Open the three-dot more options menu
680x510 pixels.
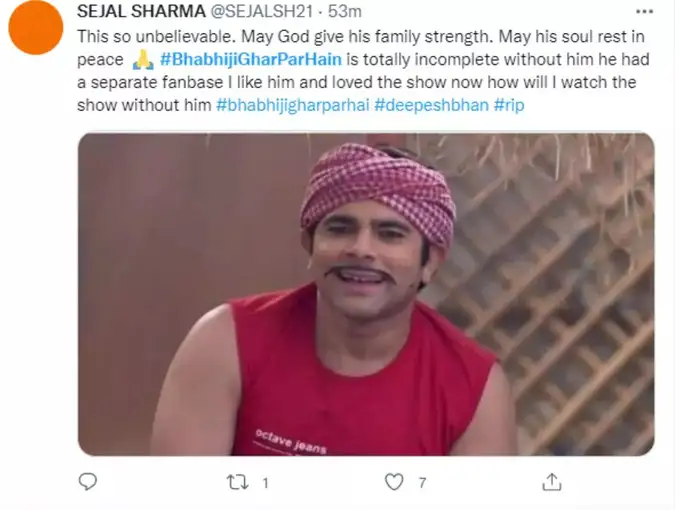point(644,12)
